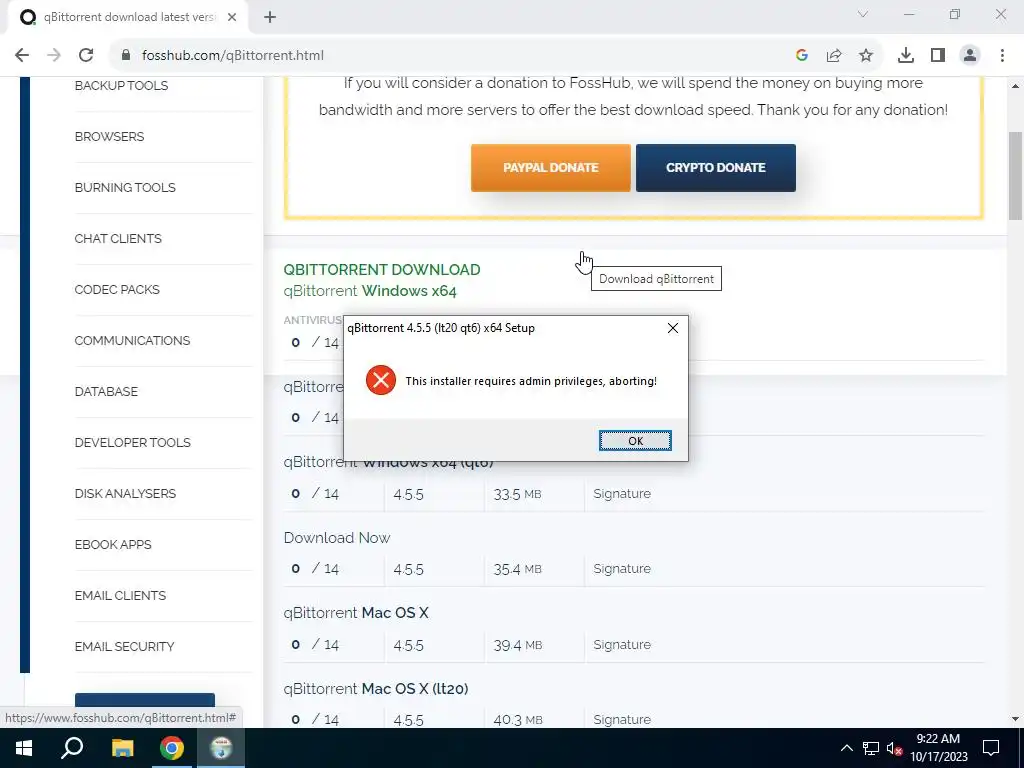Show hidden system tray icons
The image size is (1024, 768).
tap(846, 748)
